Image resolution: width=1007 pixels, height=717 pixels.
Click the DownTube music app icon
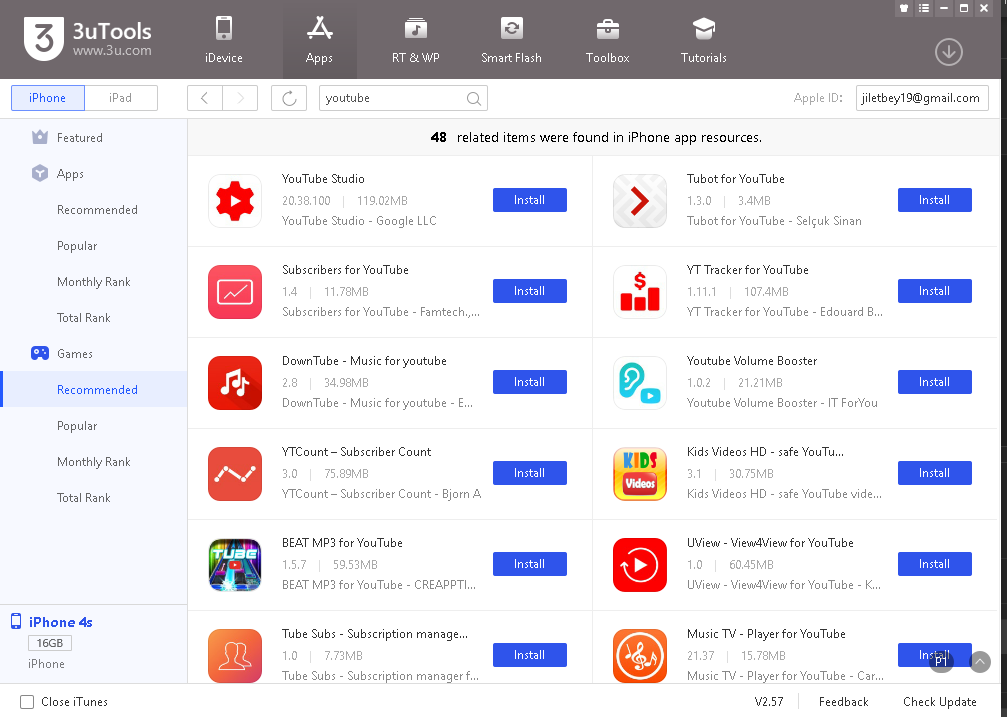[235, 383]
